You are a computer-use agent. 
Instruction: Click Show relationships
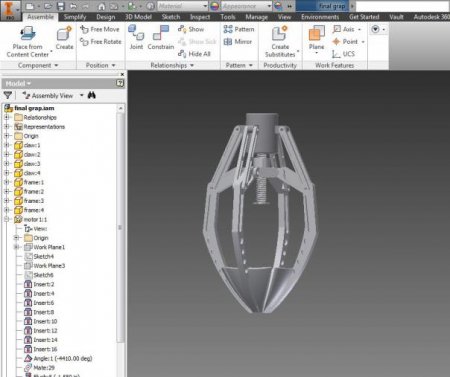[x=191, y=29]
